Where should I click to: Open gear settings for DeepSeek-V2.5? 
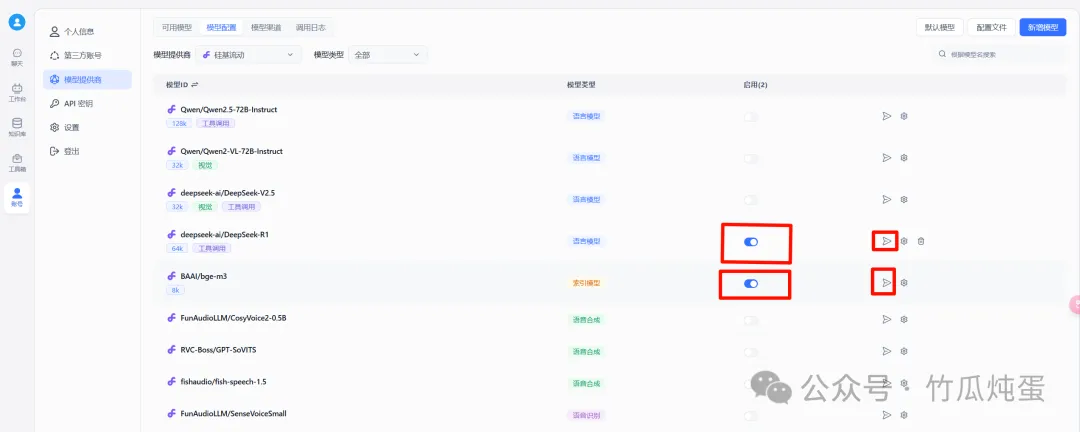coord(904,199)
